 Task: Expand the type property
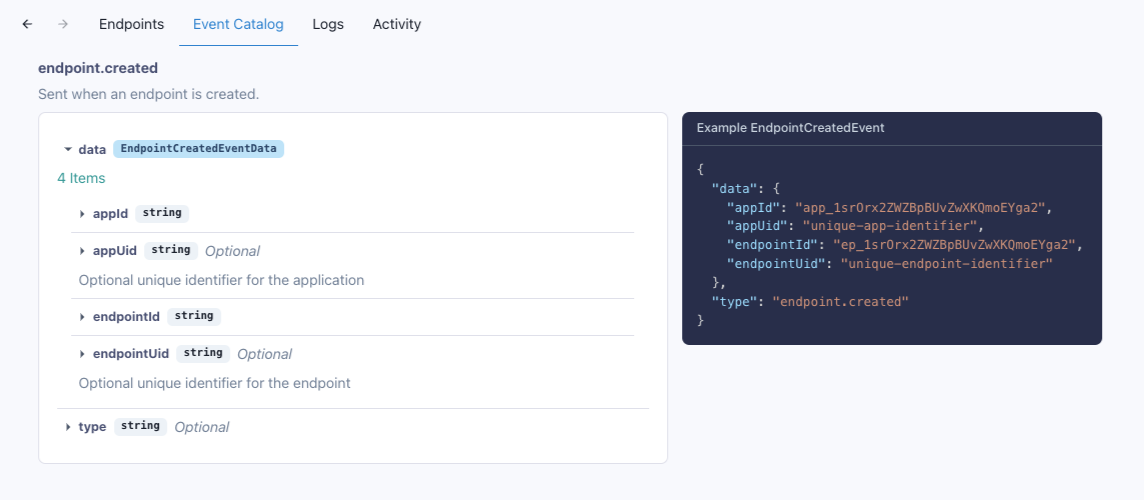(x=68, y=427)
